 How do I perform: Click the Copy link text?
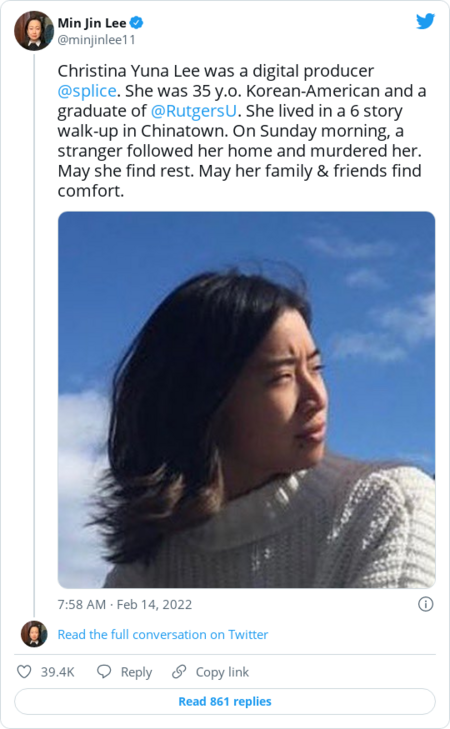(222, 672)
